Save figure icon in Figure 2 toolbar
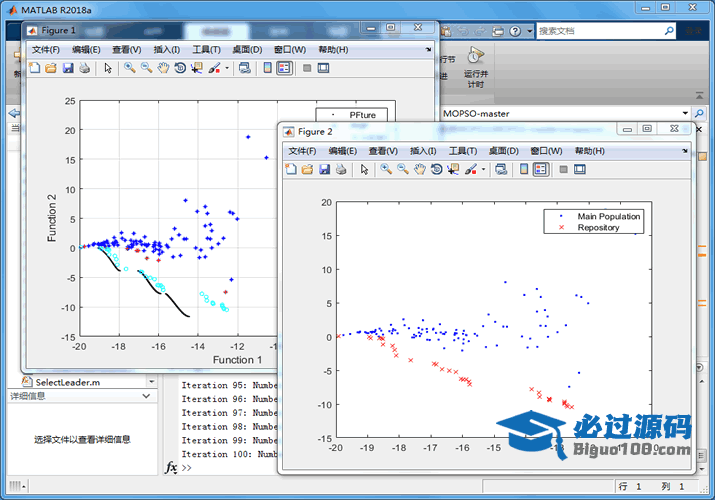Screen dimensions: 715x500 [x=324, y=170]
